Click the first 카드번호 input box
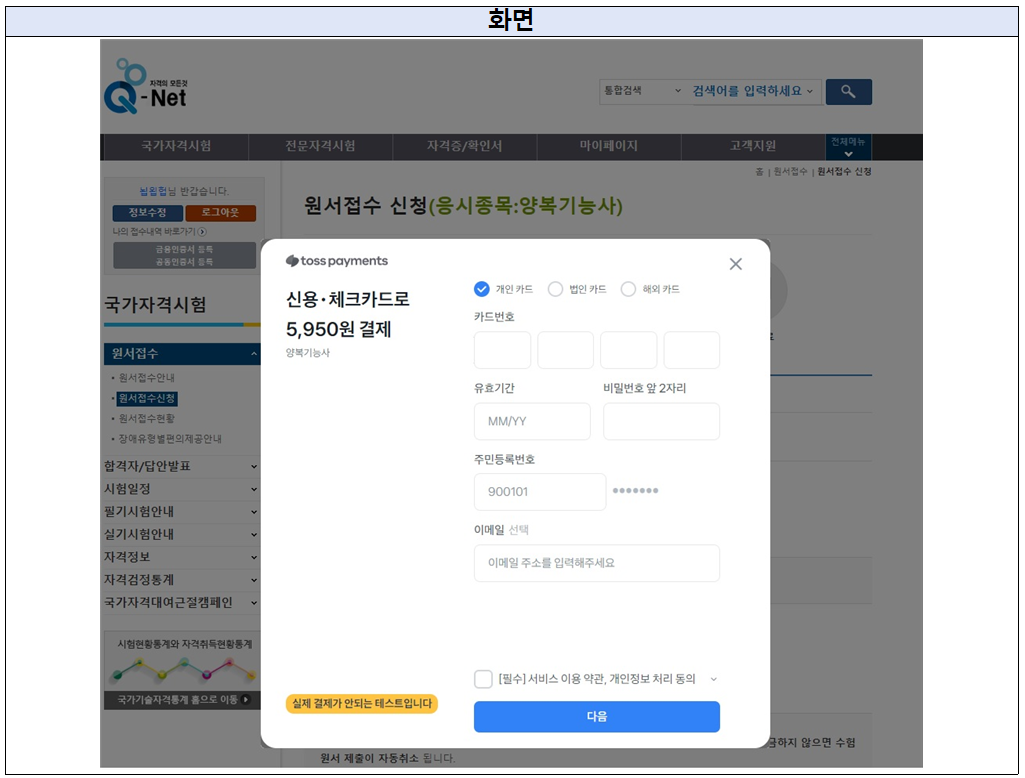Image resolution: width=1025 pixels, height=778 pixels. pyautogui.click(x=502, y=350)
